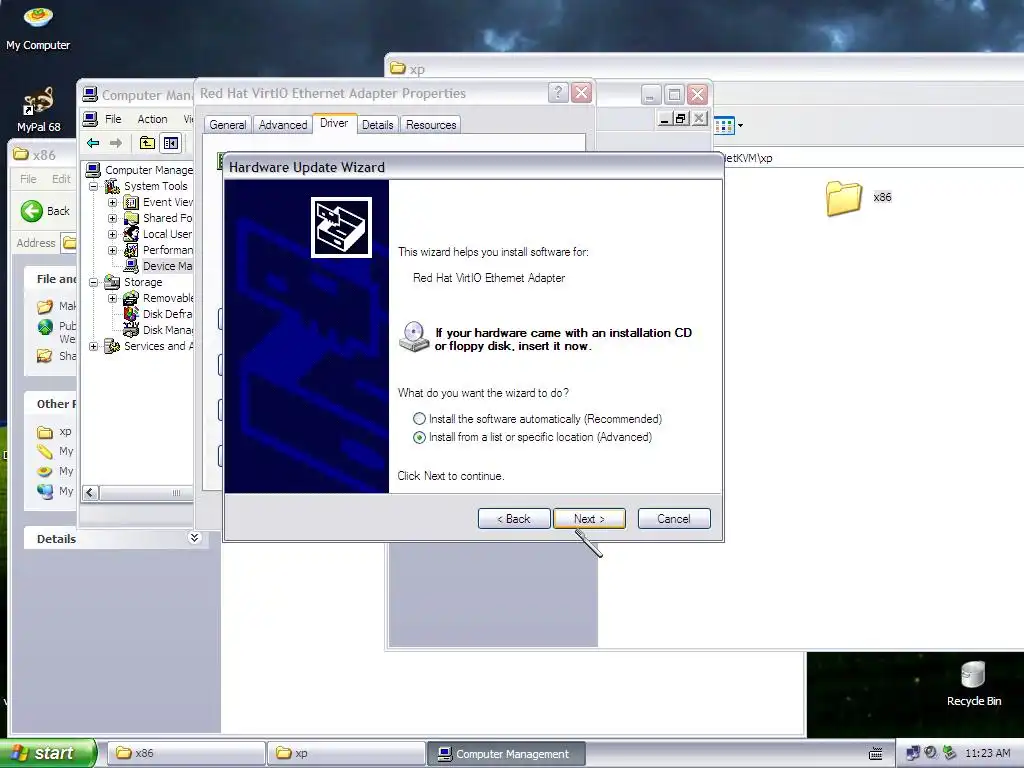Switch to xp taskbar button
The image size is (1024, 768).
(x=346, y=753)
